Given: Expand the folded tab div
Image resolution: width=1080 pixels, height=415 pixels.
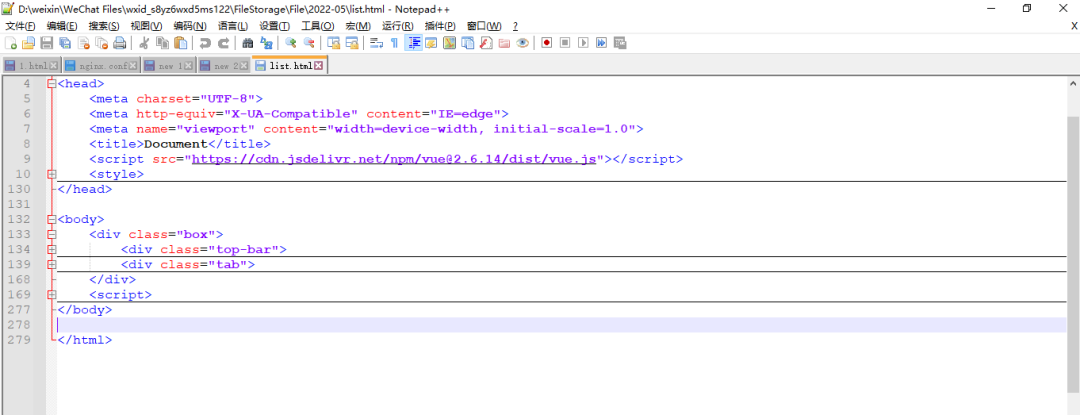Looking at the screenshot, I should [51, 265].
